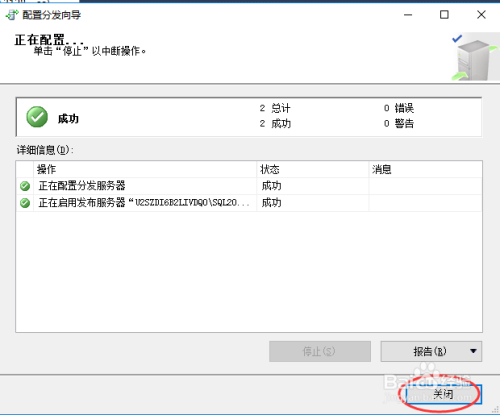Click the 操作 column header

pyautogui.click(x=145, y=169)
